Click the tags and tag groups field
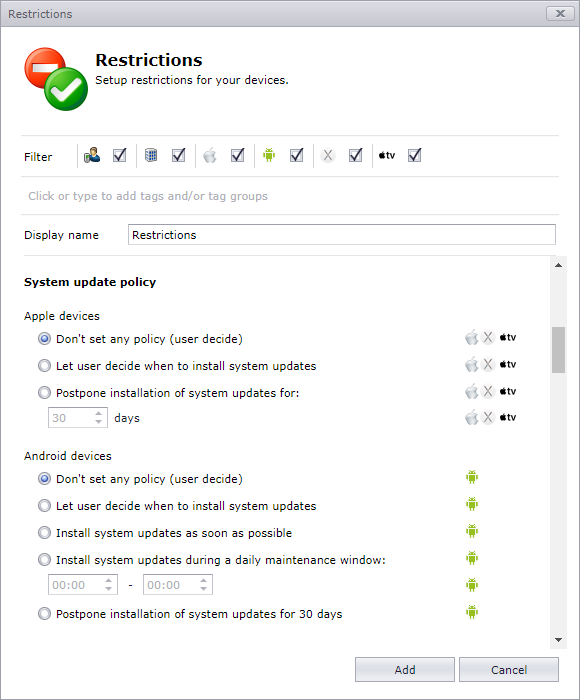Image resolution: width=580 pixels, height=700 pixels. pos(290,196)
